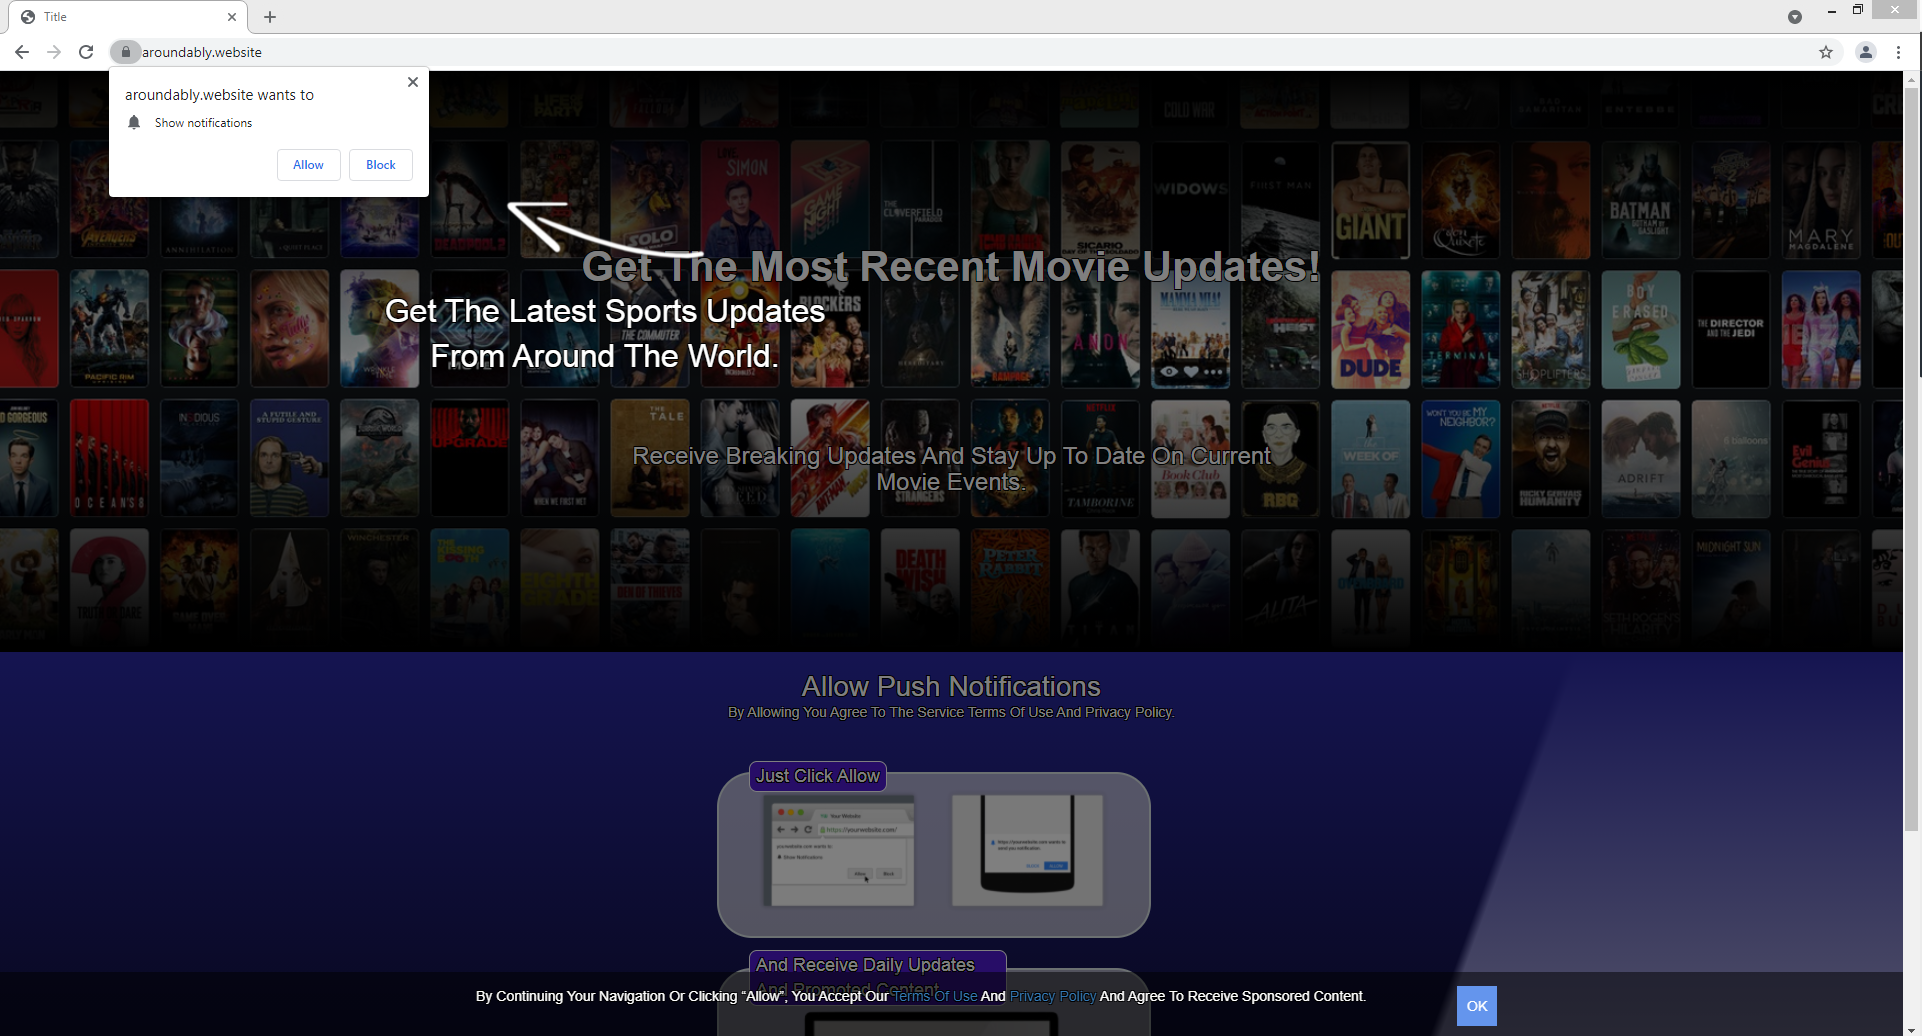Open the tab search dropdown circle icon

1795,17
